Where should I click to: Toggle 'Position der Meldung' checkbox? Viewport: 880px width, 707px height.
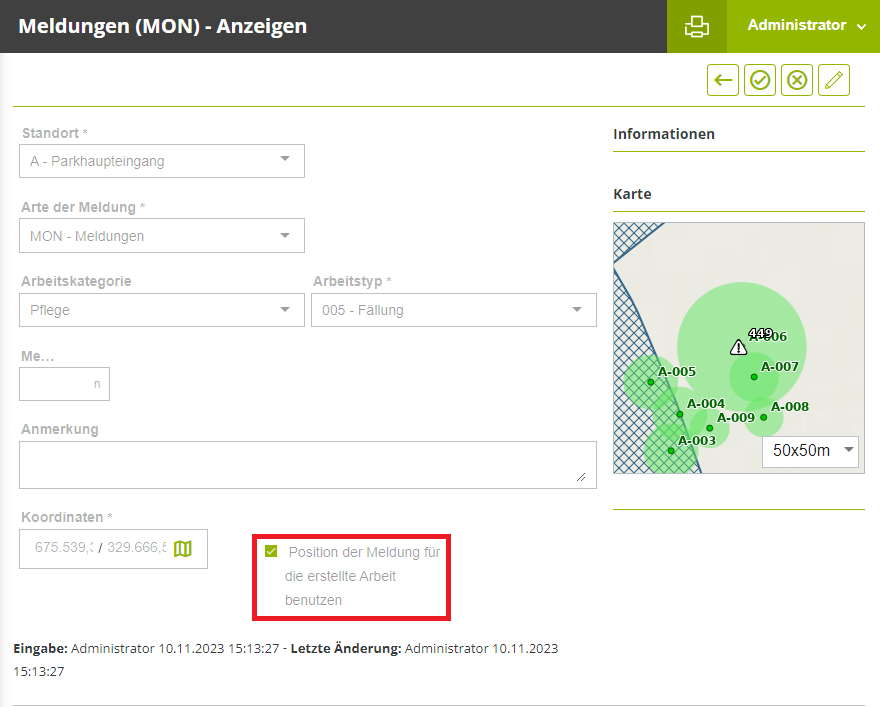click(x=271, y=551)
